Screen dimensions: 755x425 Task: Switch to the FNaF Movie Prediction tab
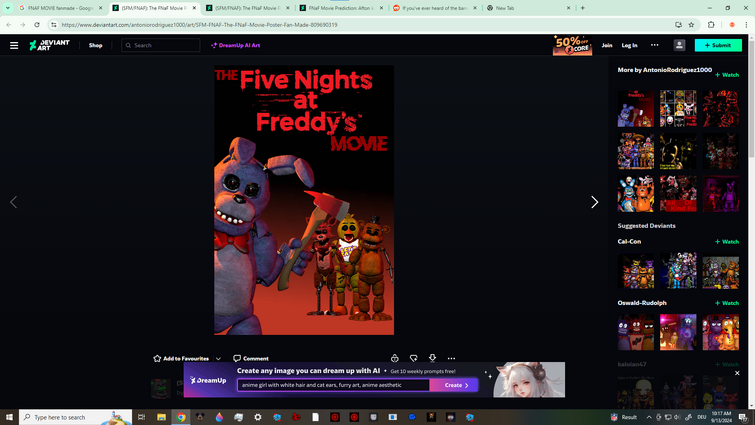point(340,8)
